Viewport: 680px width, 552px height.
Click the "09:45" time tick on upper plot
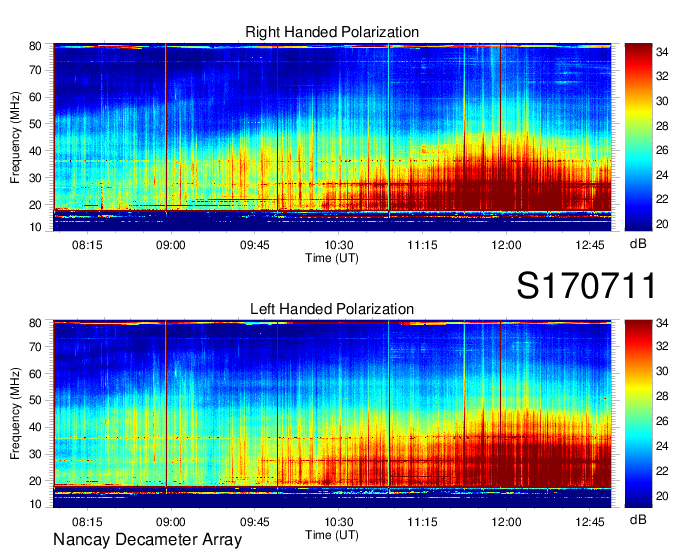255,245
